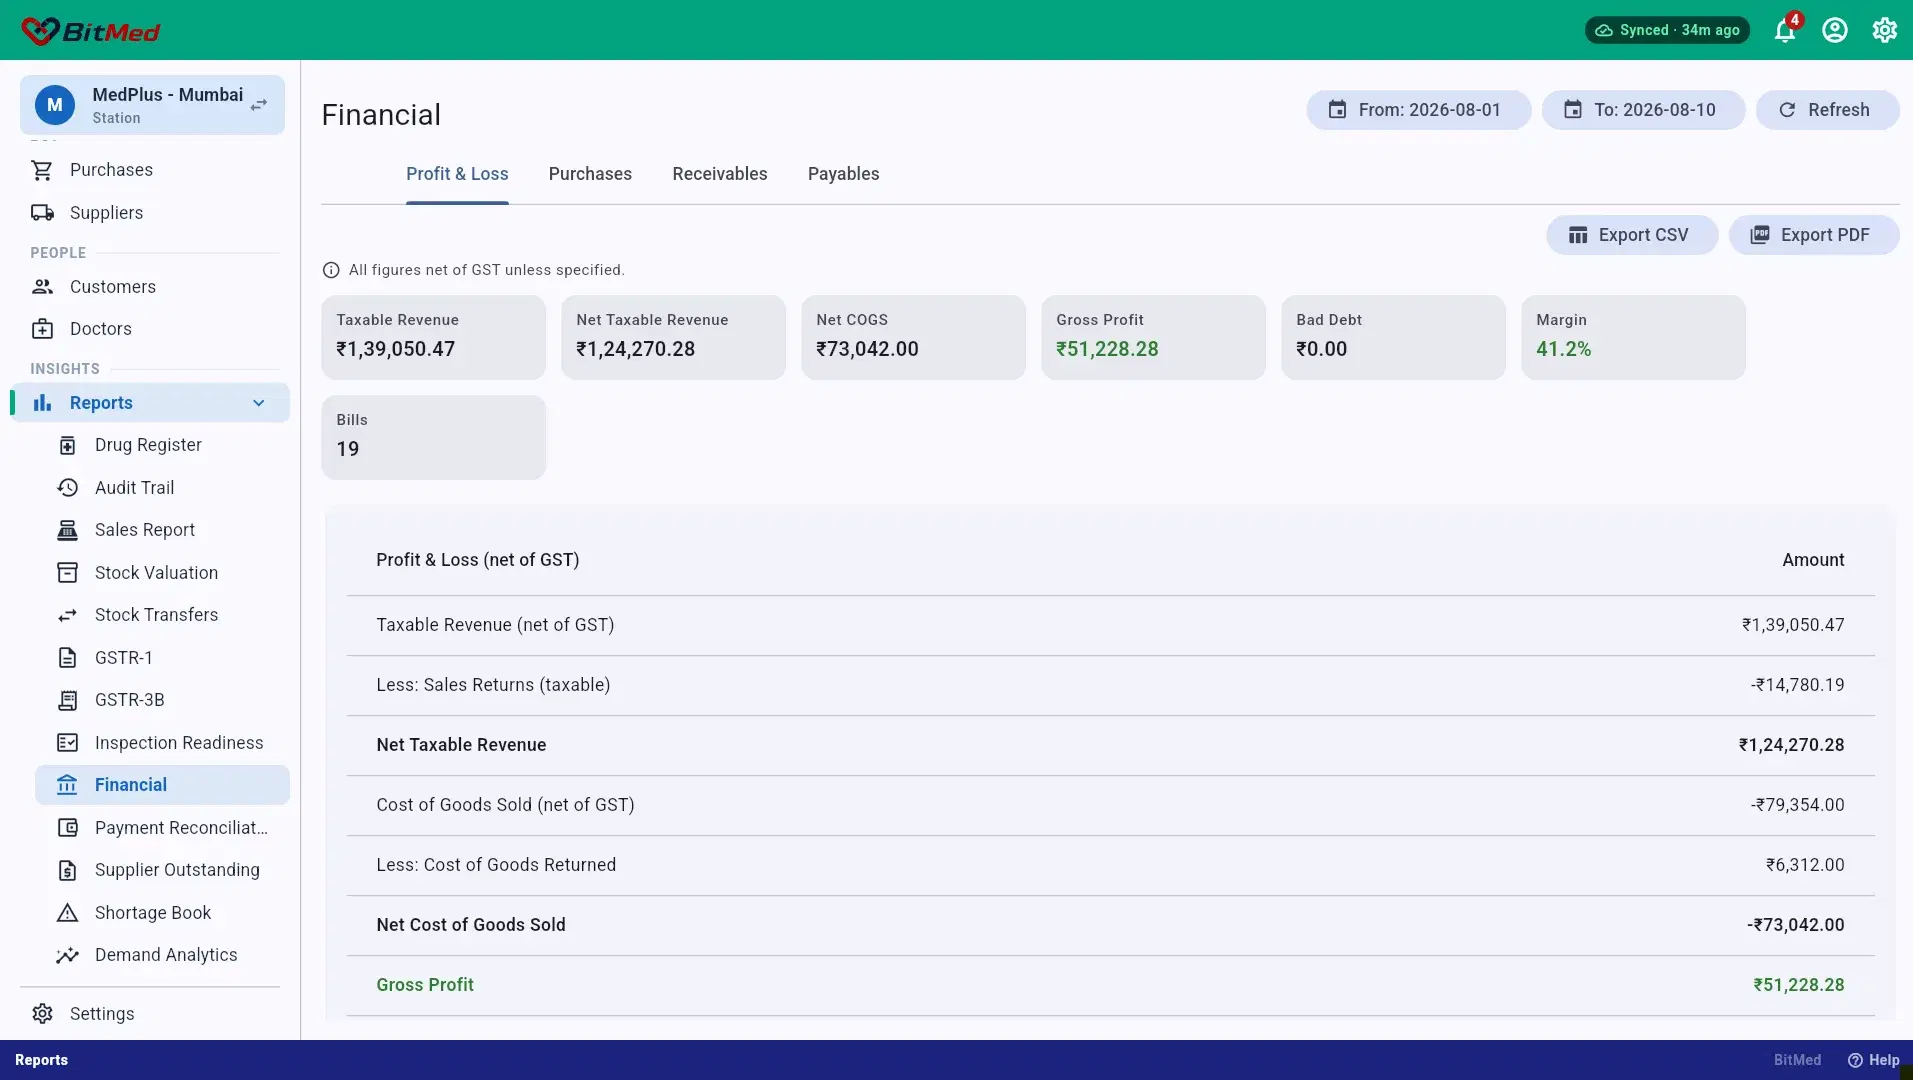Click the BitMed logo
This screenshot has height=1080, width=1913.
click(91, 31)
